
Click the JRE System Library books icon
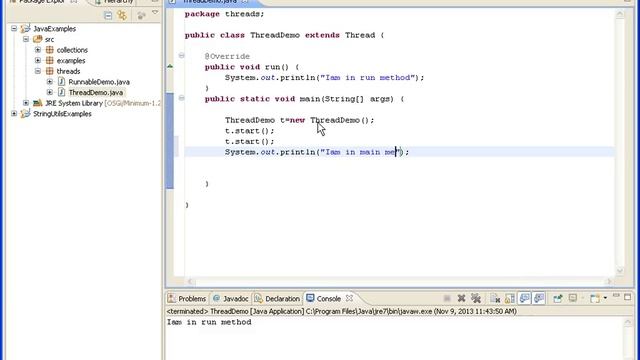38,103
